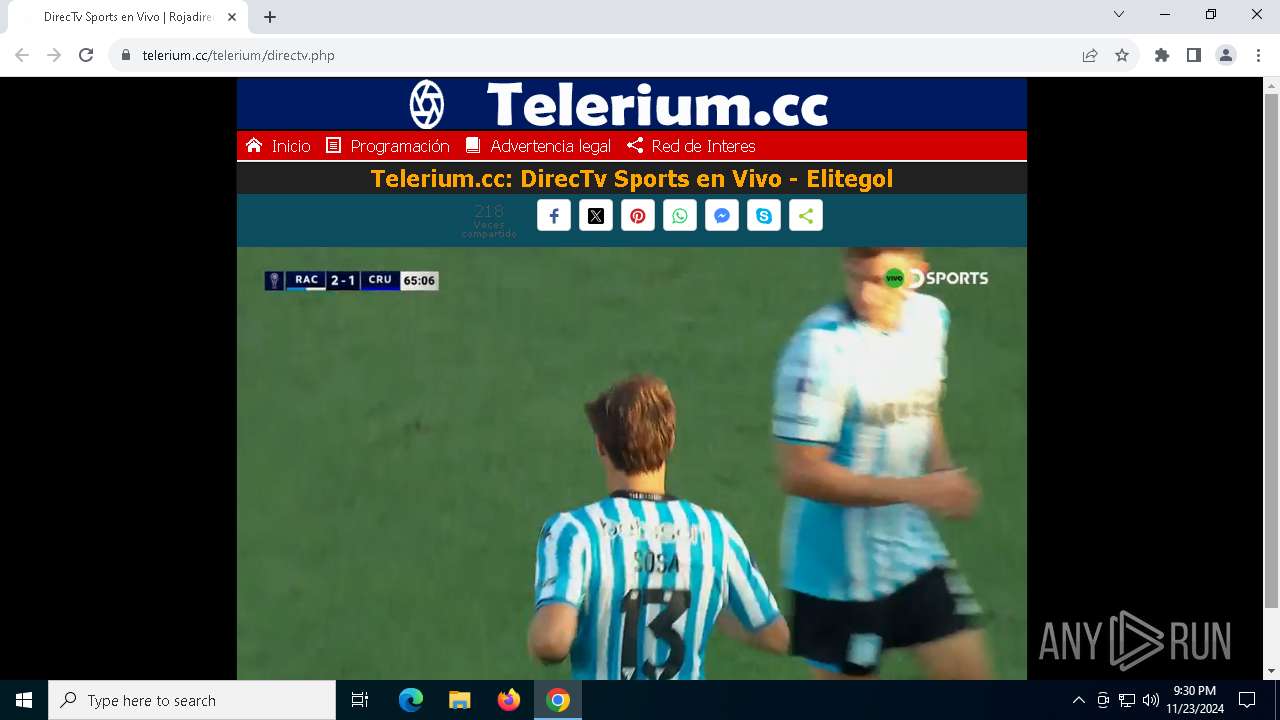This screenshot has width=1280, height=720.
Task: Open the Advertencia legal menu link
Action: tap(538, 146)
